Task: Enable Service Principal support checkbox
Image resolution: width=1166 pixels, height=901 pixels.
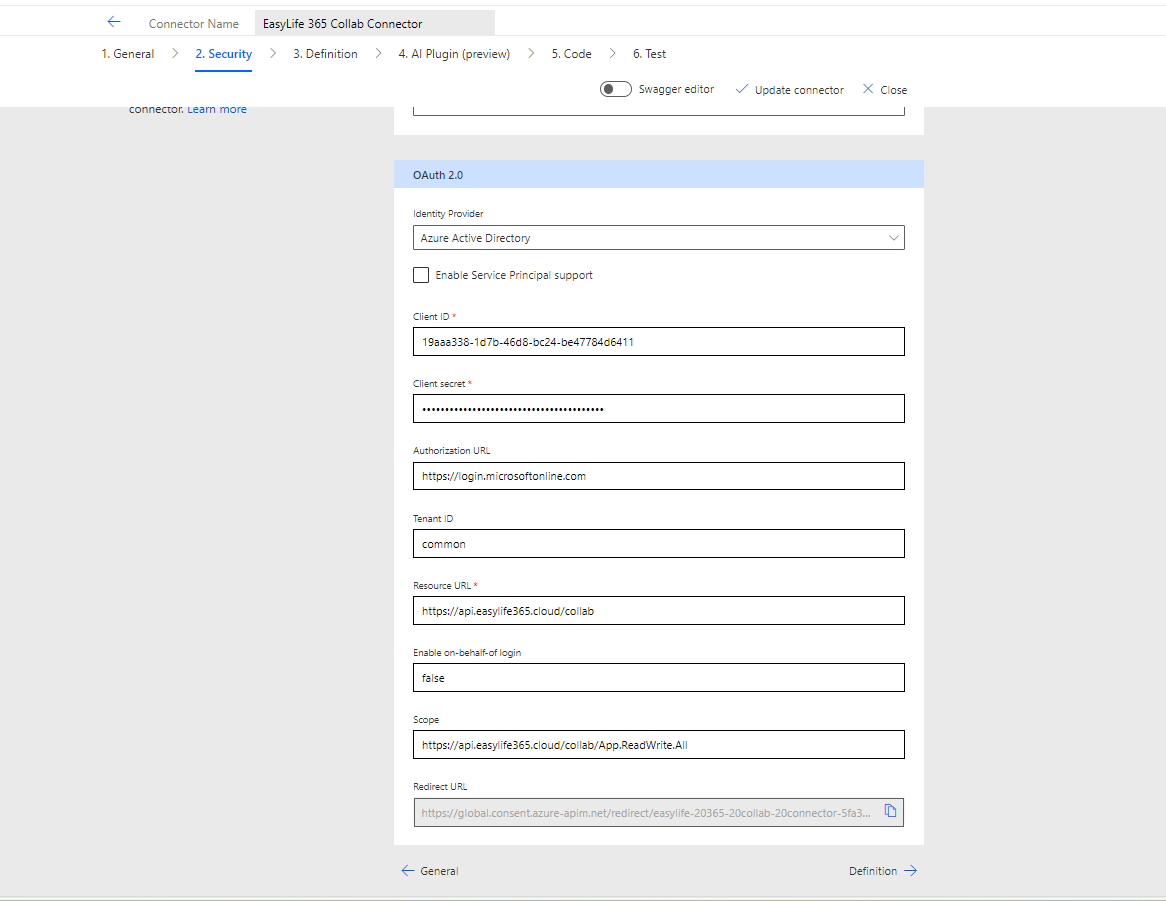Action: point(421,275)
